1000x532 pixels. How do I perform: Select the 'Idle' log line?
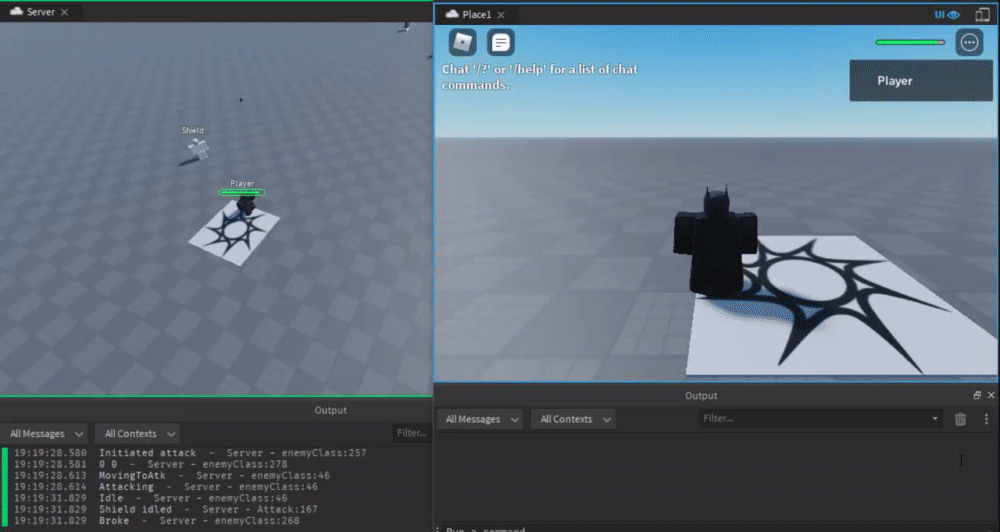[151, 498]
